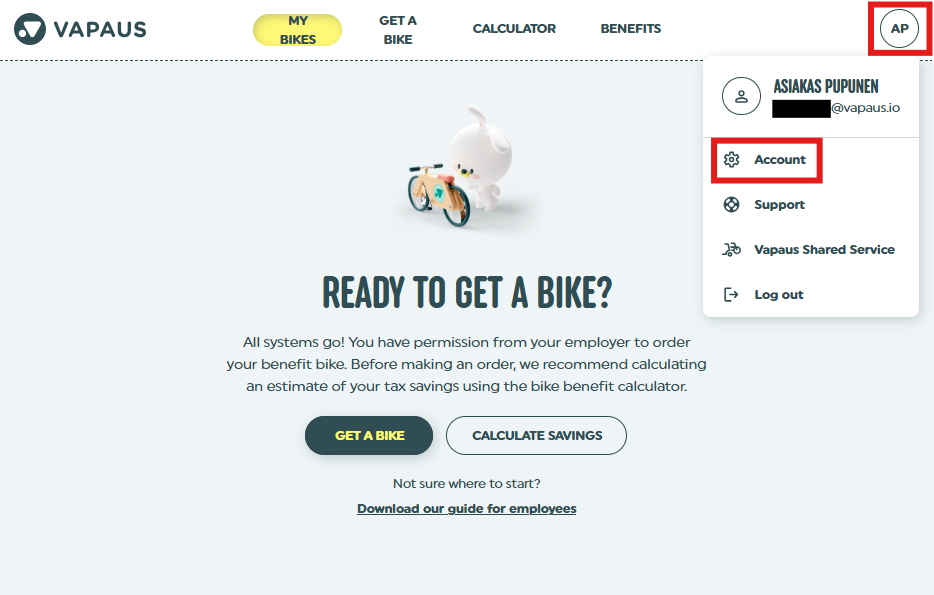
Task: Switch to the MY BIKES tab
Action: point(297,29)
